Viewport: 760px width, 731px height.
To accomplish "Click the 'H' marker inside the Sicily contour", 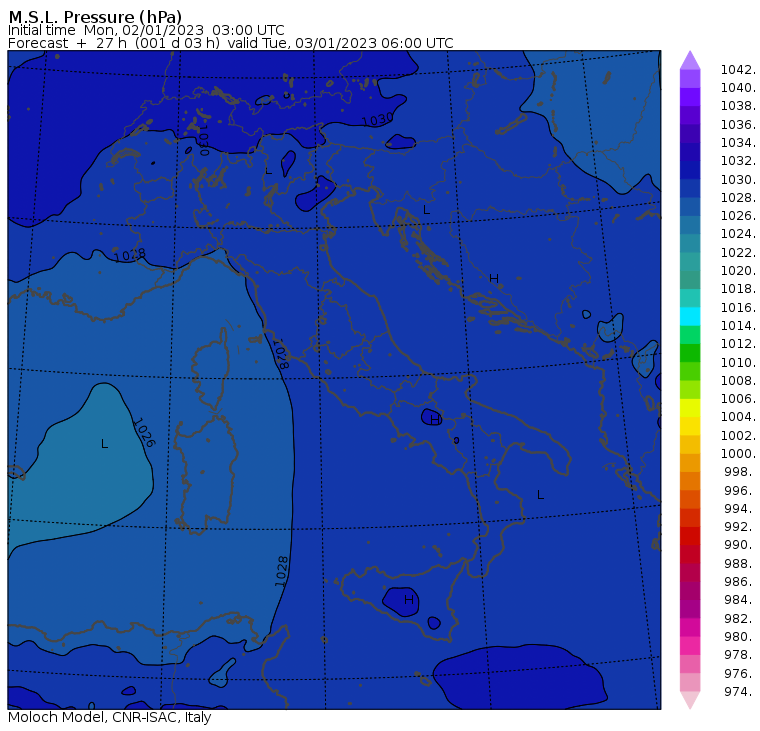I will pyautogui.click(x=409, y=600).
